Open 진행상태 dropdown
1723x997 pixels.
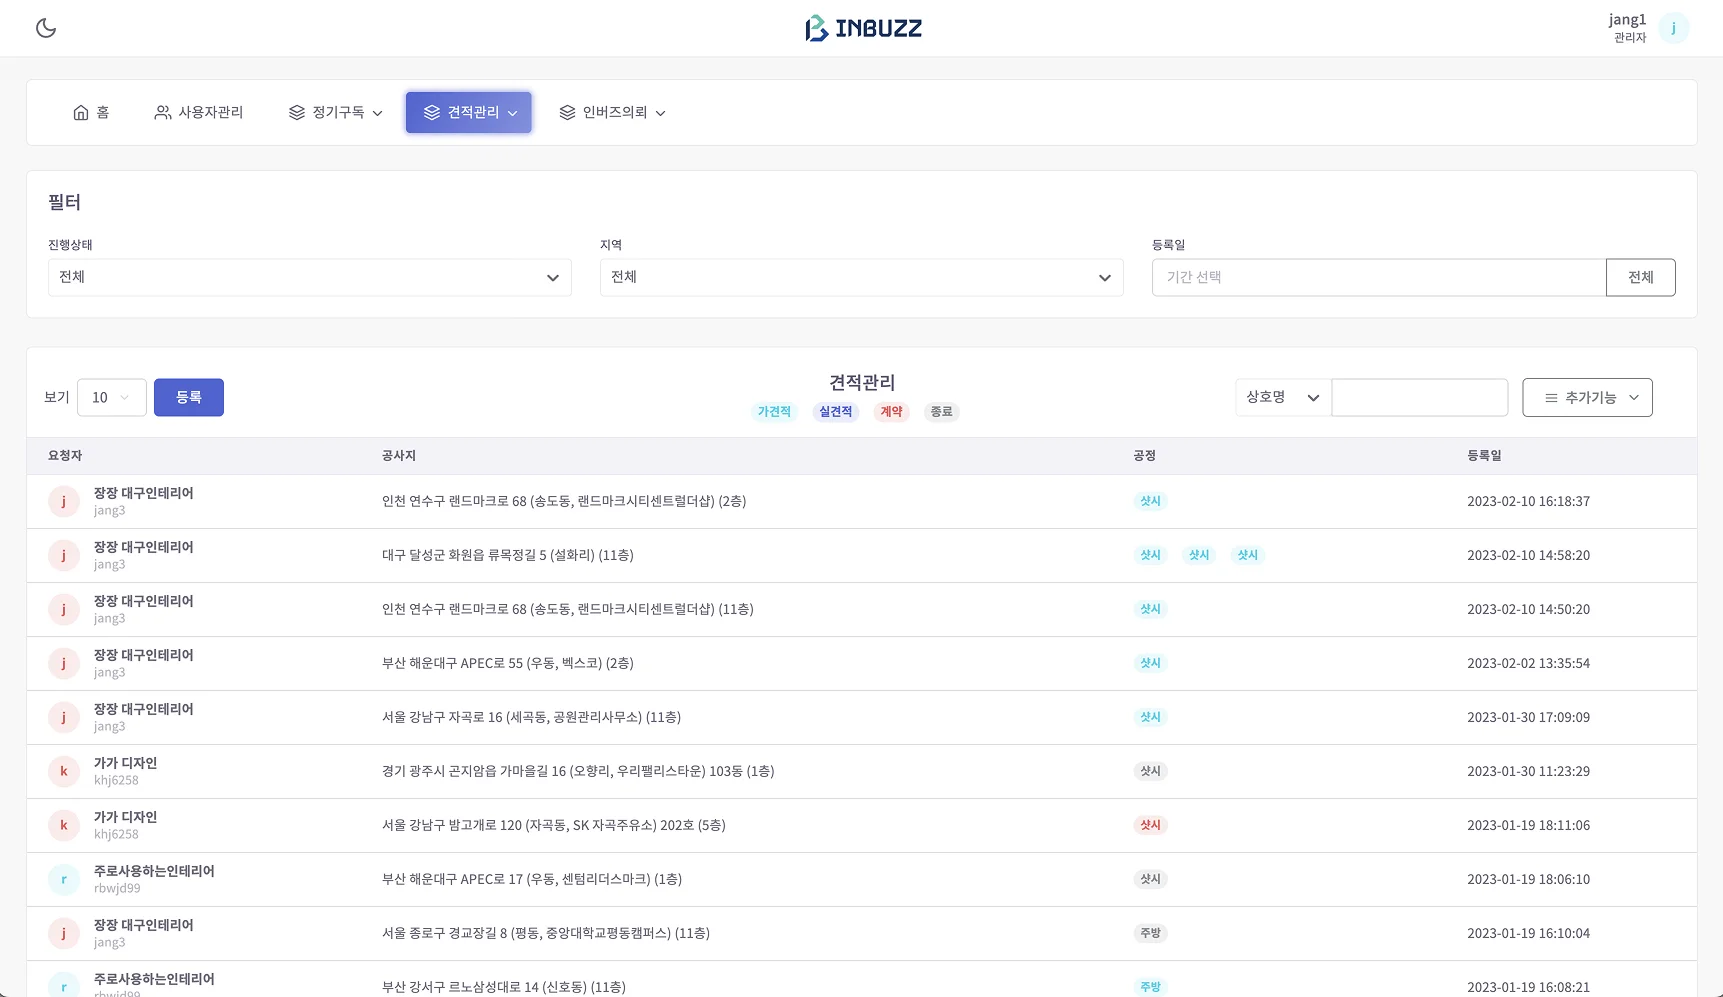coord(310,277)
